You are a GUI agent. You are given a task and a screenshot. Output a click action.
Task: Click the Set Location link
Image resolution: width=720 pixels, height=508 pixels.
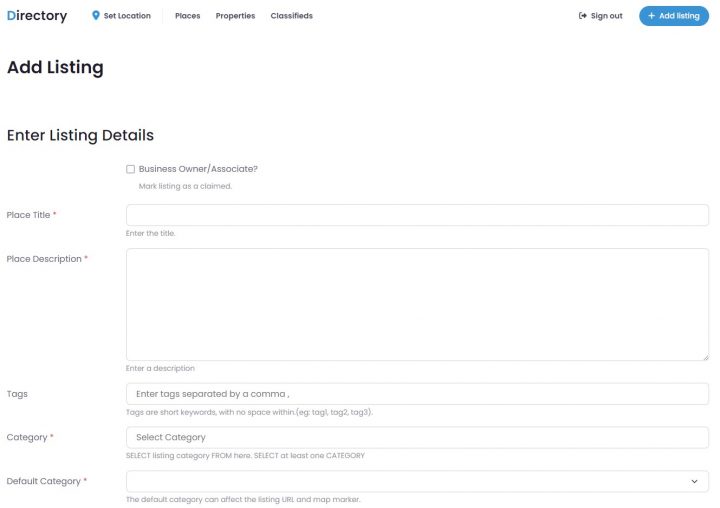click(x=127, y=16)
